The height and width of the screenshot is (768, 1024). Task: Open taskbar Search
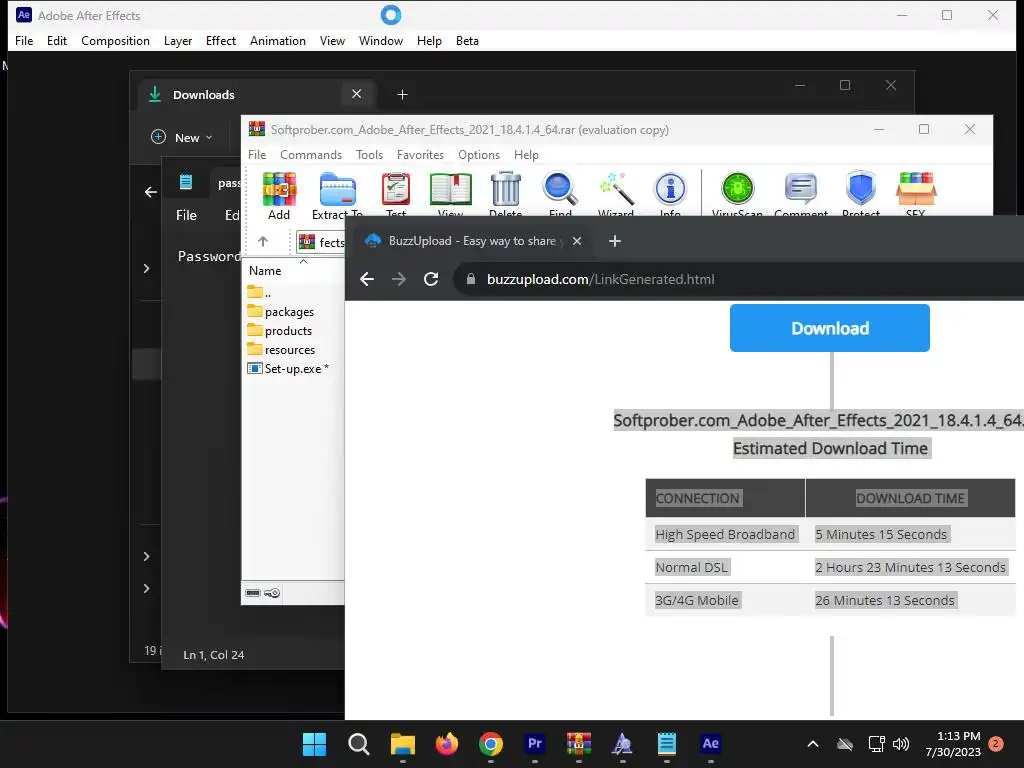(x=359, y=744)
